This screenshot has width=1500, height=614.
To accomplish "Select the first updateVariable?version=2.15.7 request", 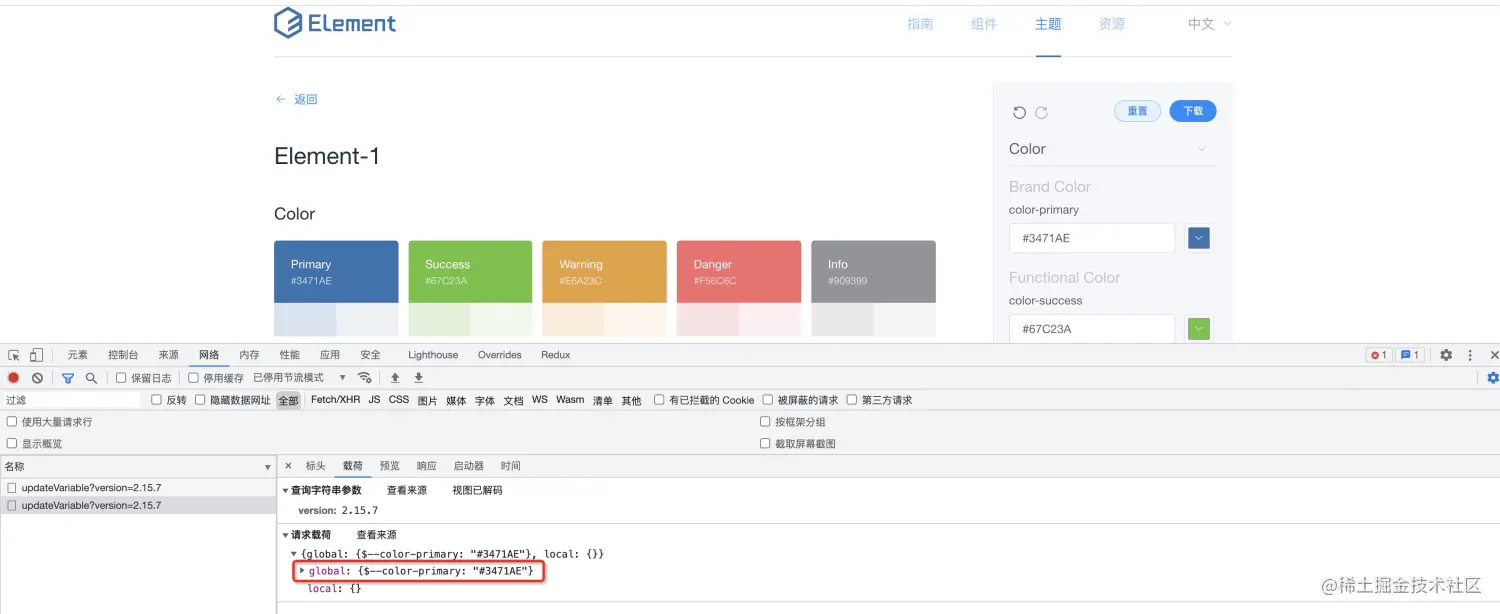I will (138, 488).
